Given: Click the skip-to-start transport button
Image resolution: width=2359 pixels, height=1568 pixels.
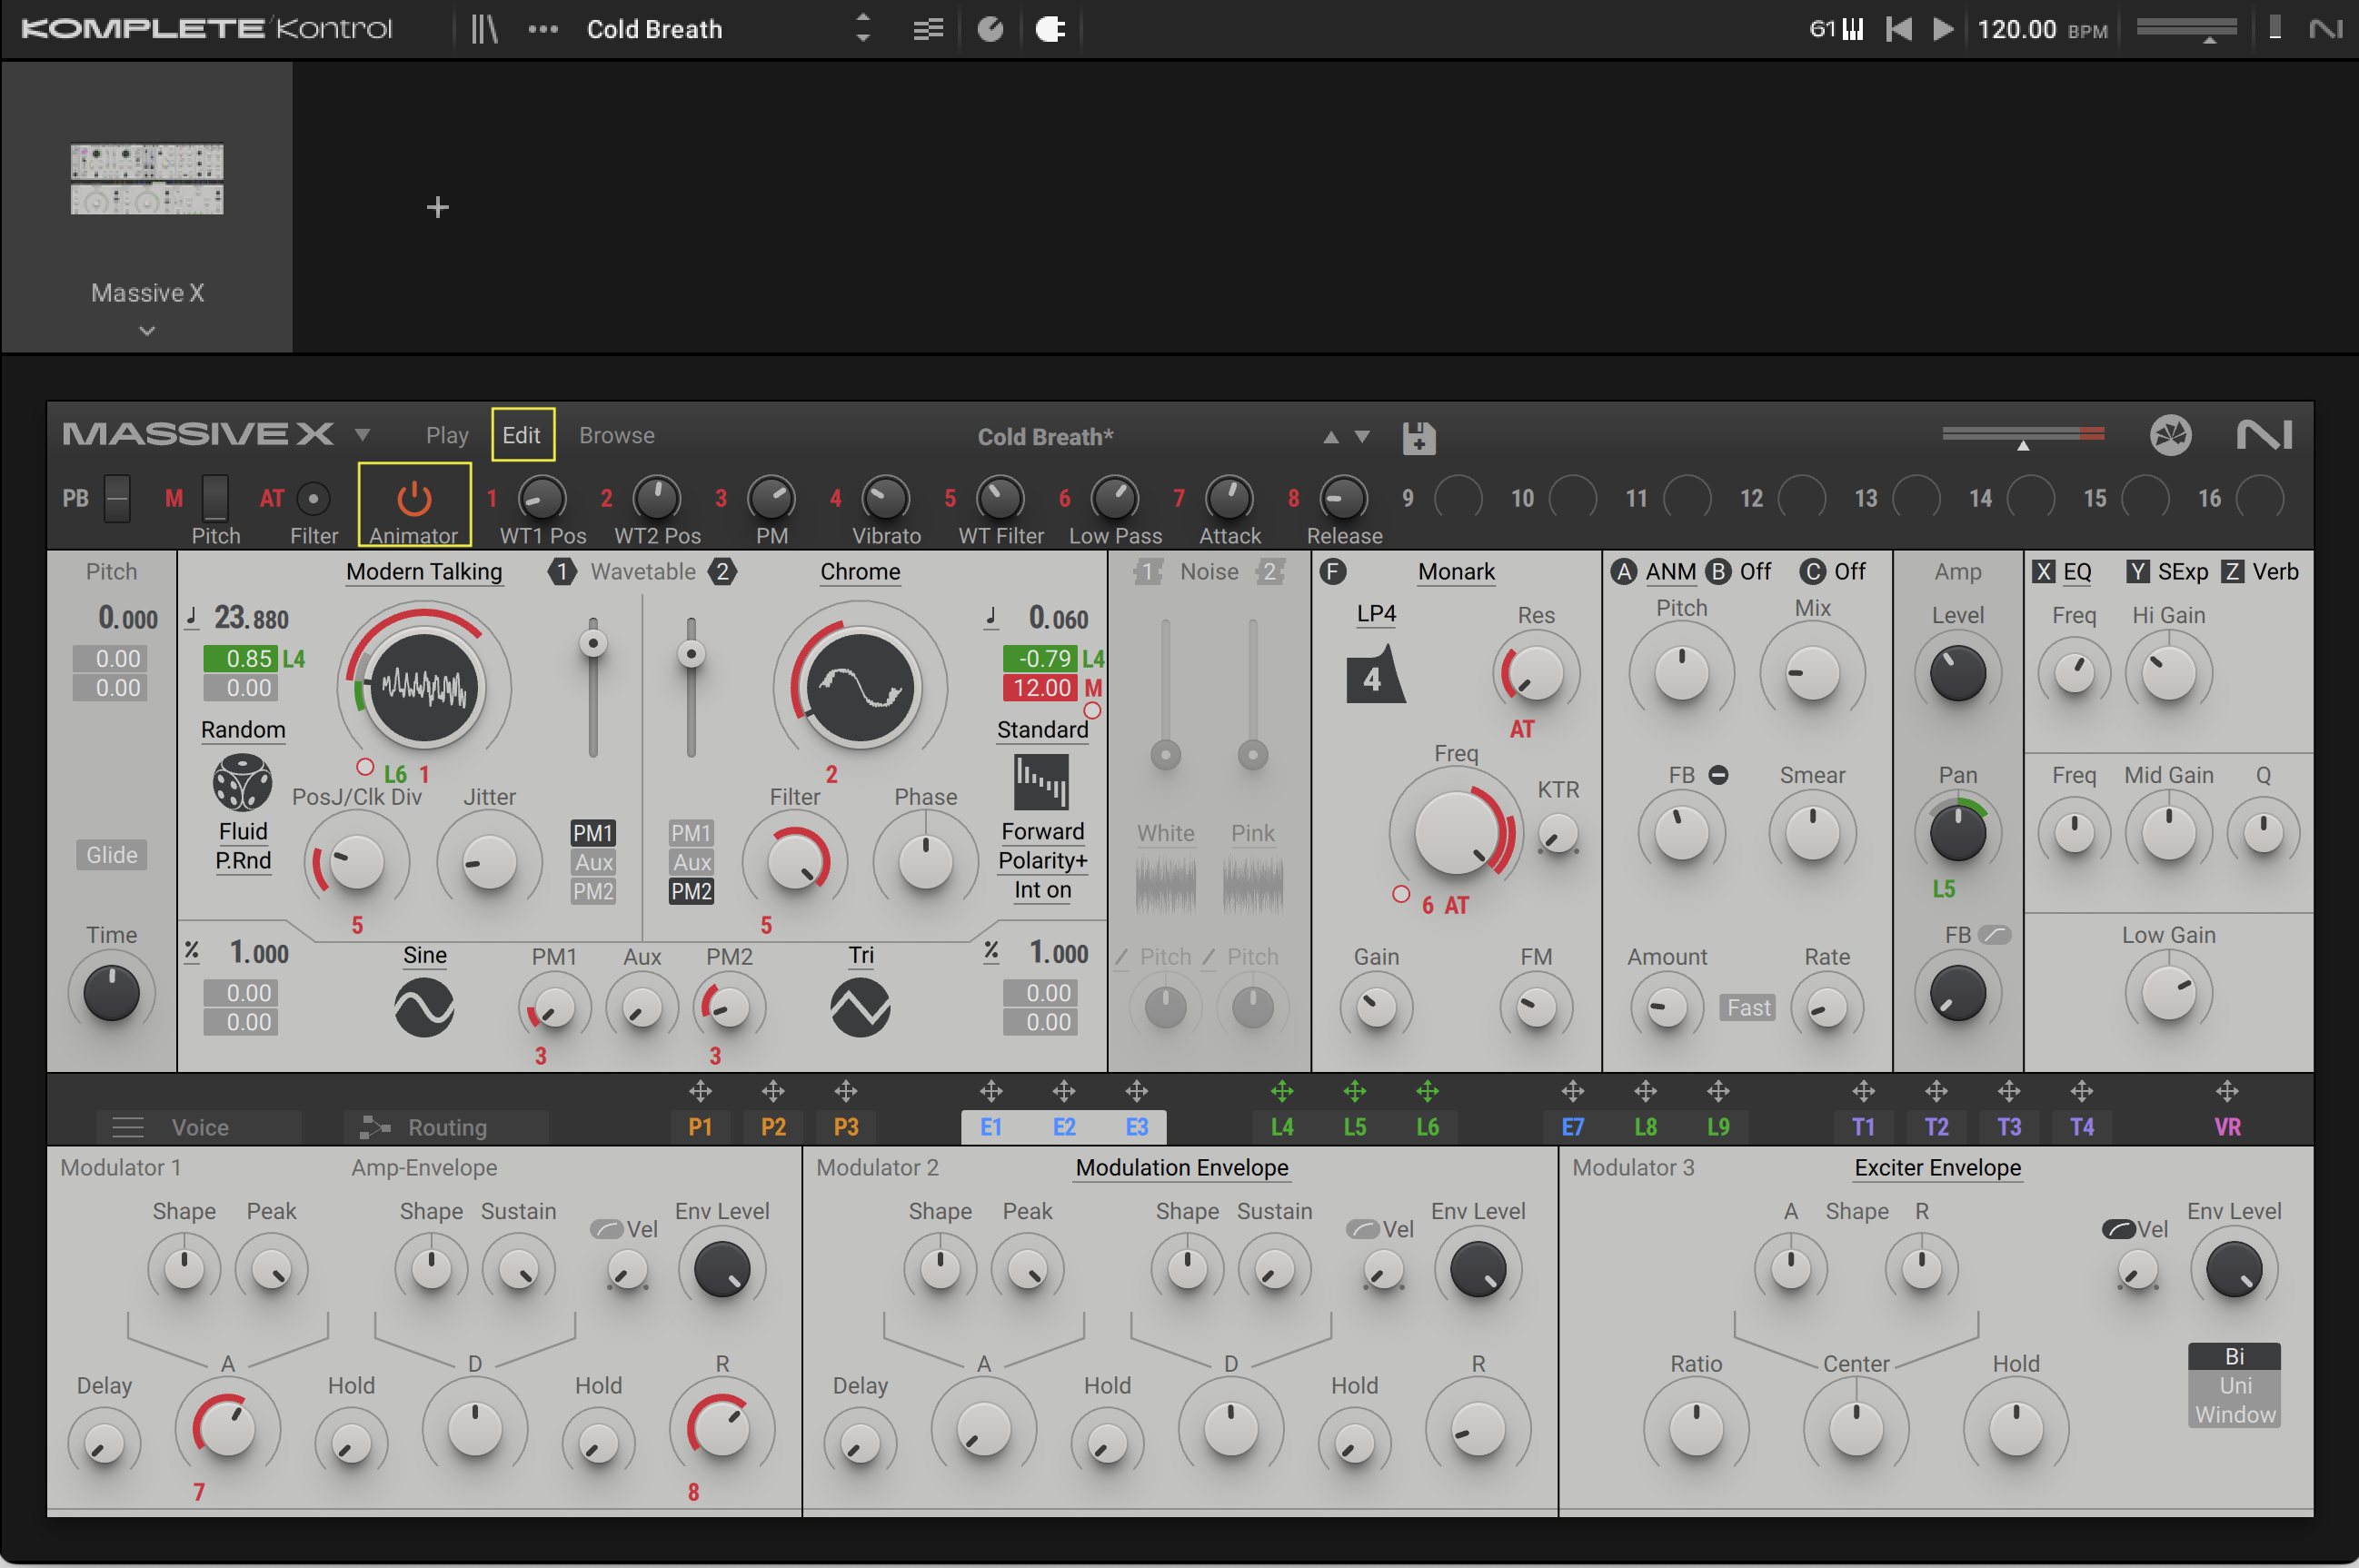Looking at the screenshot, I should point(1898,29).
